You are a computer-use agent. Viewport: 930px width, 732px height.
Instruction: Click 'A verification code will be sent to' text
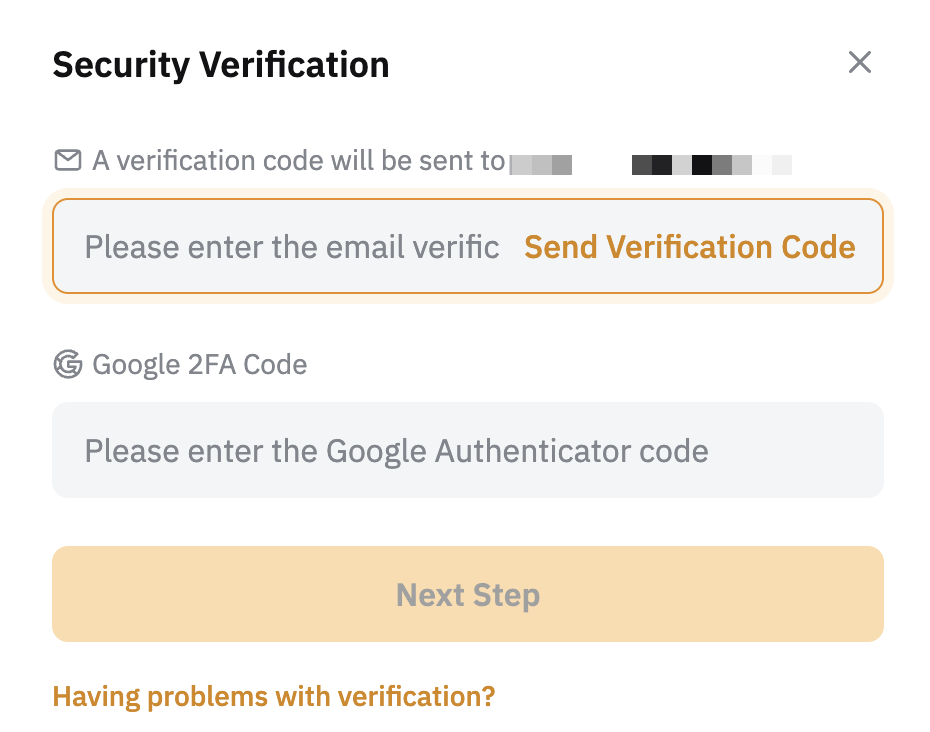[x=298, y=160]
